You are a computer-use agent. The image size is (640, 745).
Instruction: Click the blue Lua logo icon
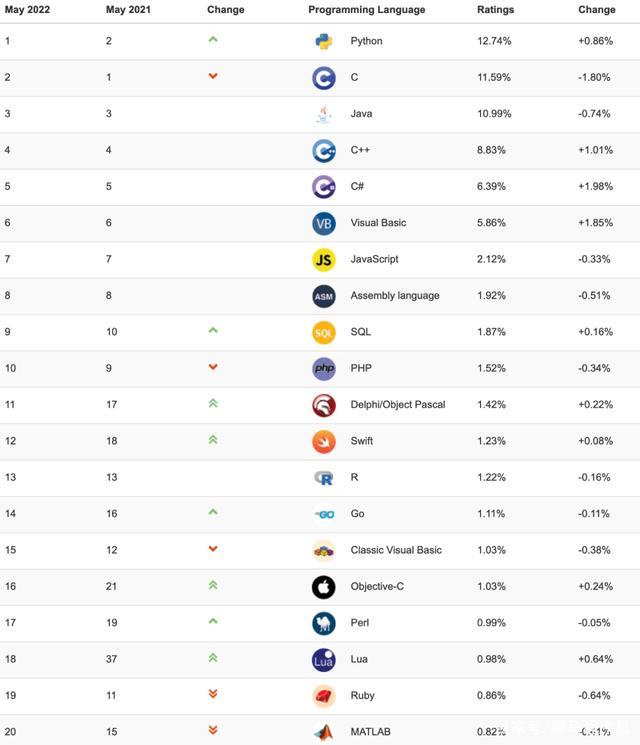[323, 660]
